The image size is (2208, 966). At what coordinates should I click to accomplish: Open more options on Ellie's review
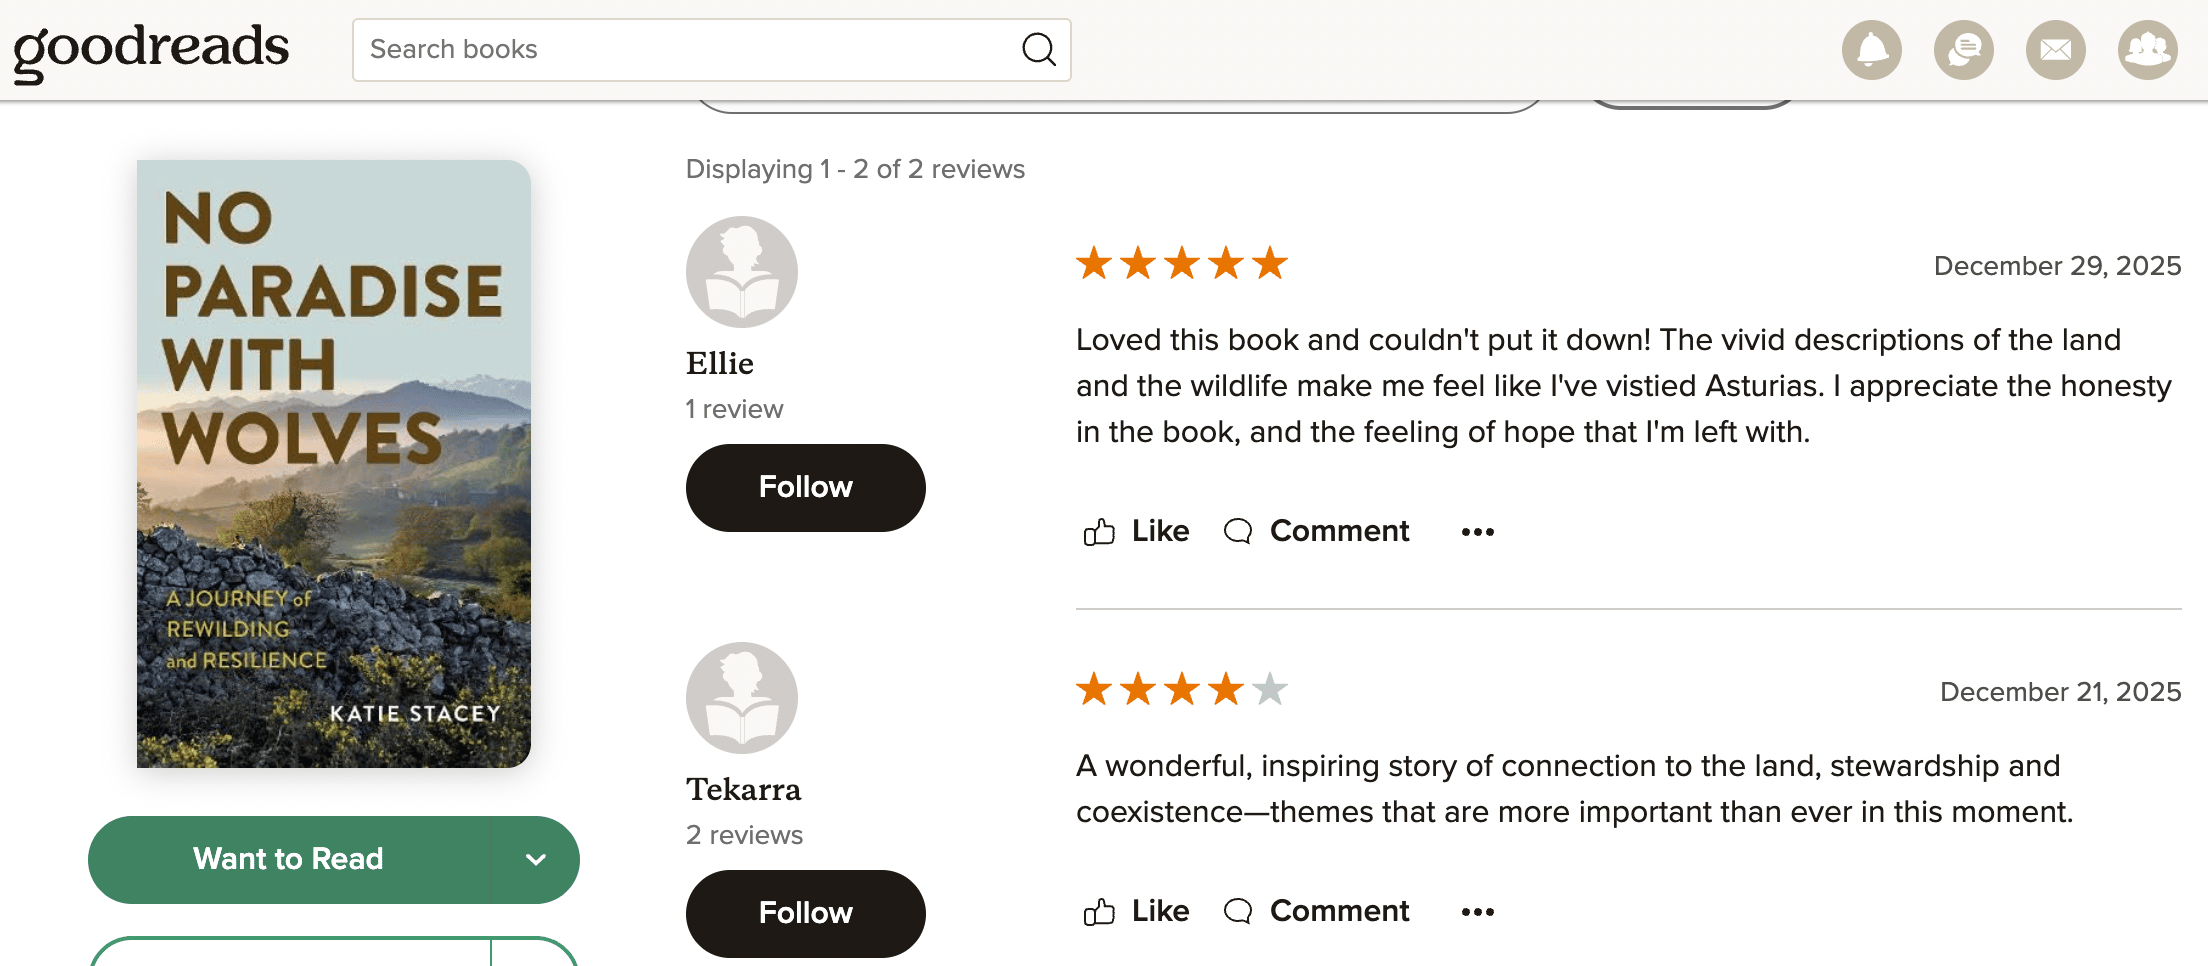(1477, 532)
